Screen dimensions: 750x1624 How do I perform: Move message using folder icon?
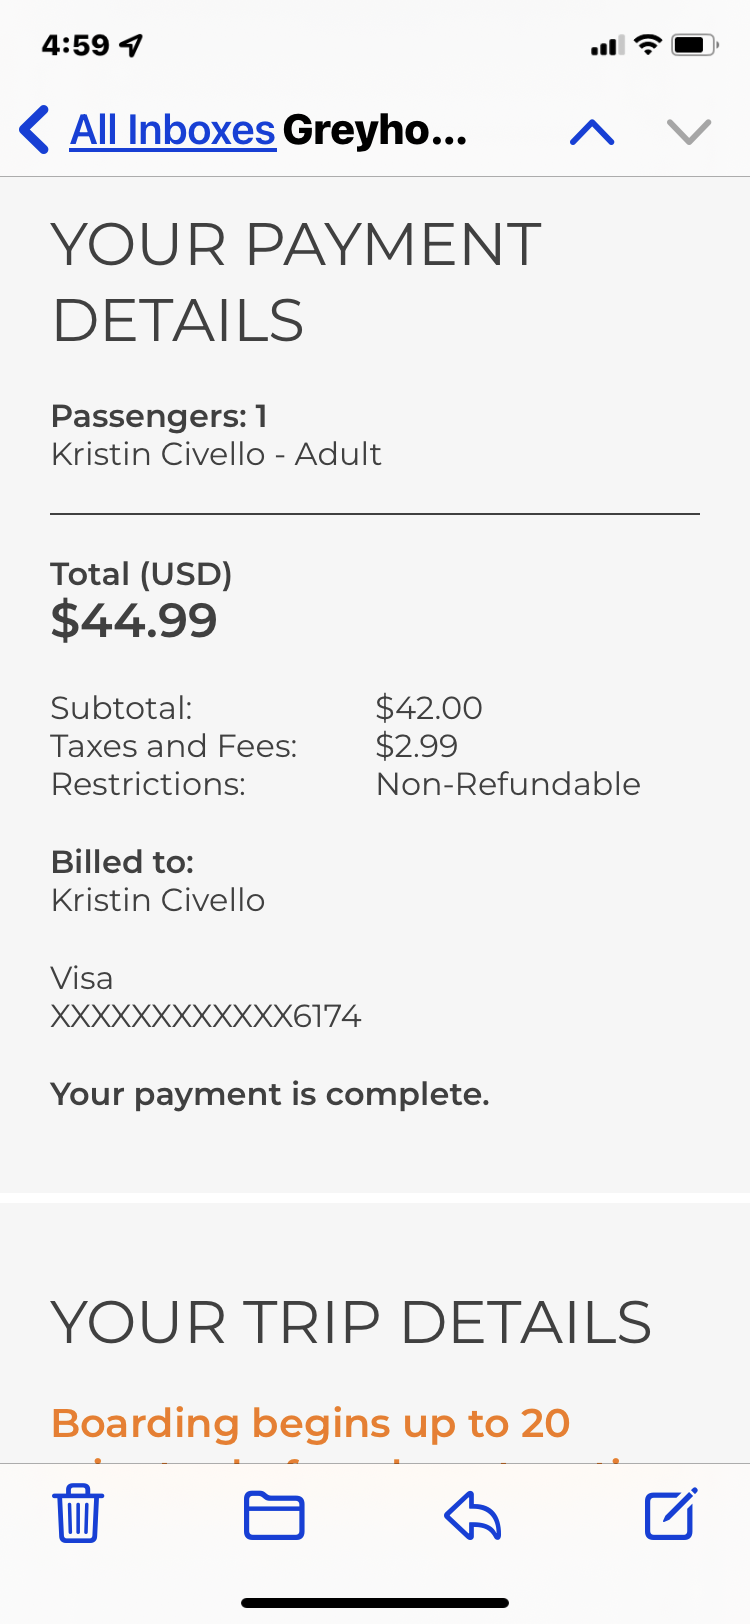(x=274, y=1514)
